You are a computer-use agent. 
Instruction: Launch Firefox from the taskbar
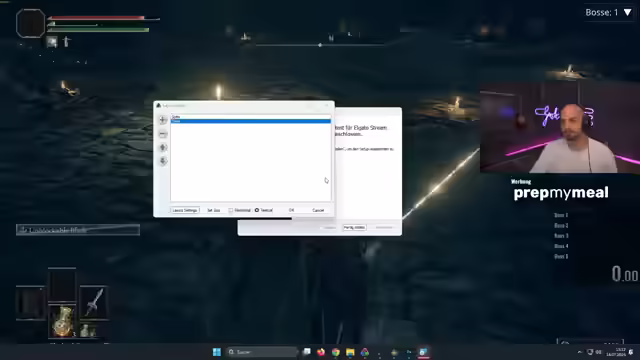tap(321, 352)
